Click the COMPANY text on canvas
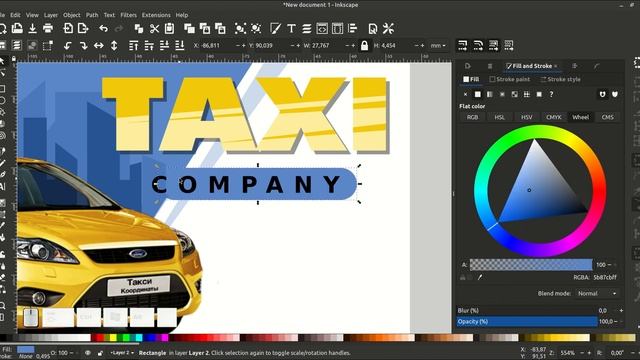640x360 pixels. [x=247, y=184]
